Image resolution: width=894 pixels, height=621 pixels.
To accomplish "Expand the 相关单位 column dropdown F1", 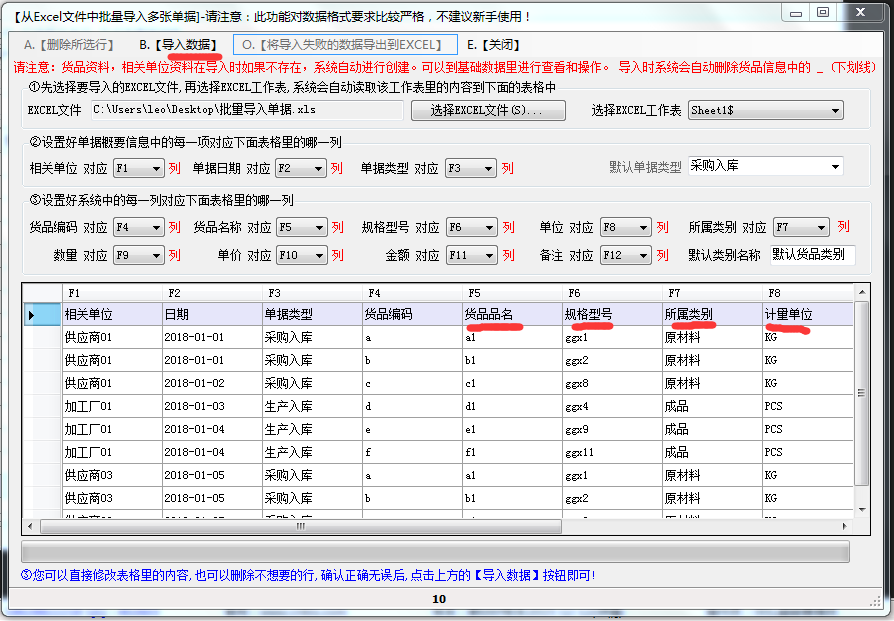I will (x=155, y=169).
